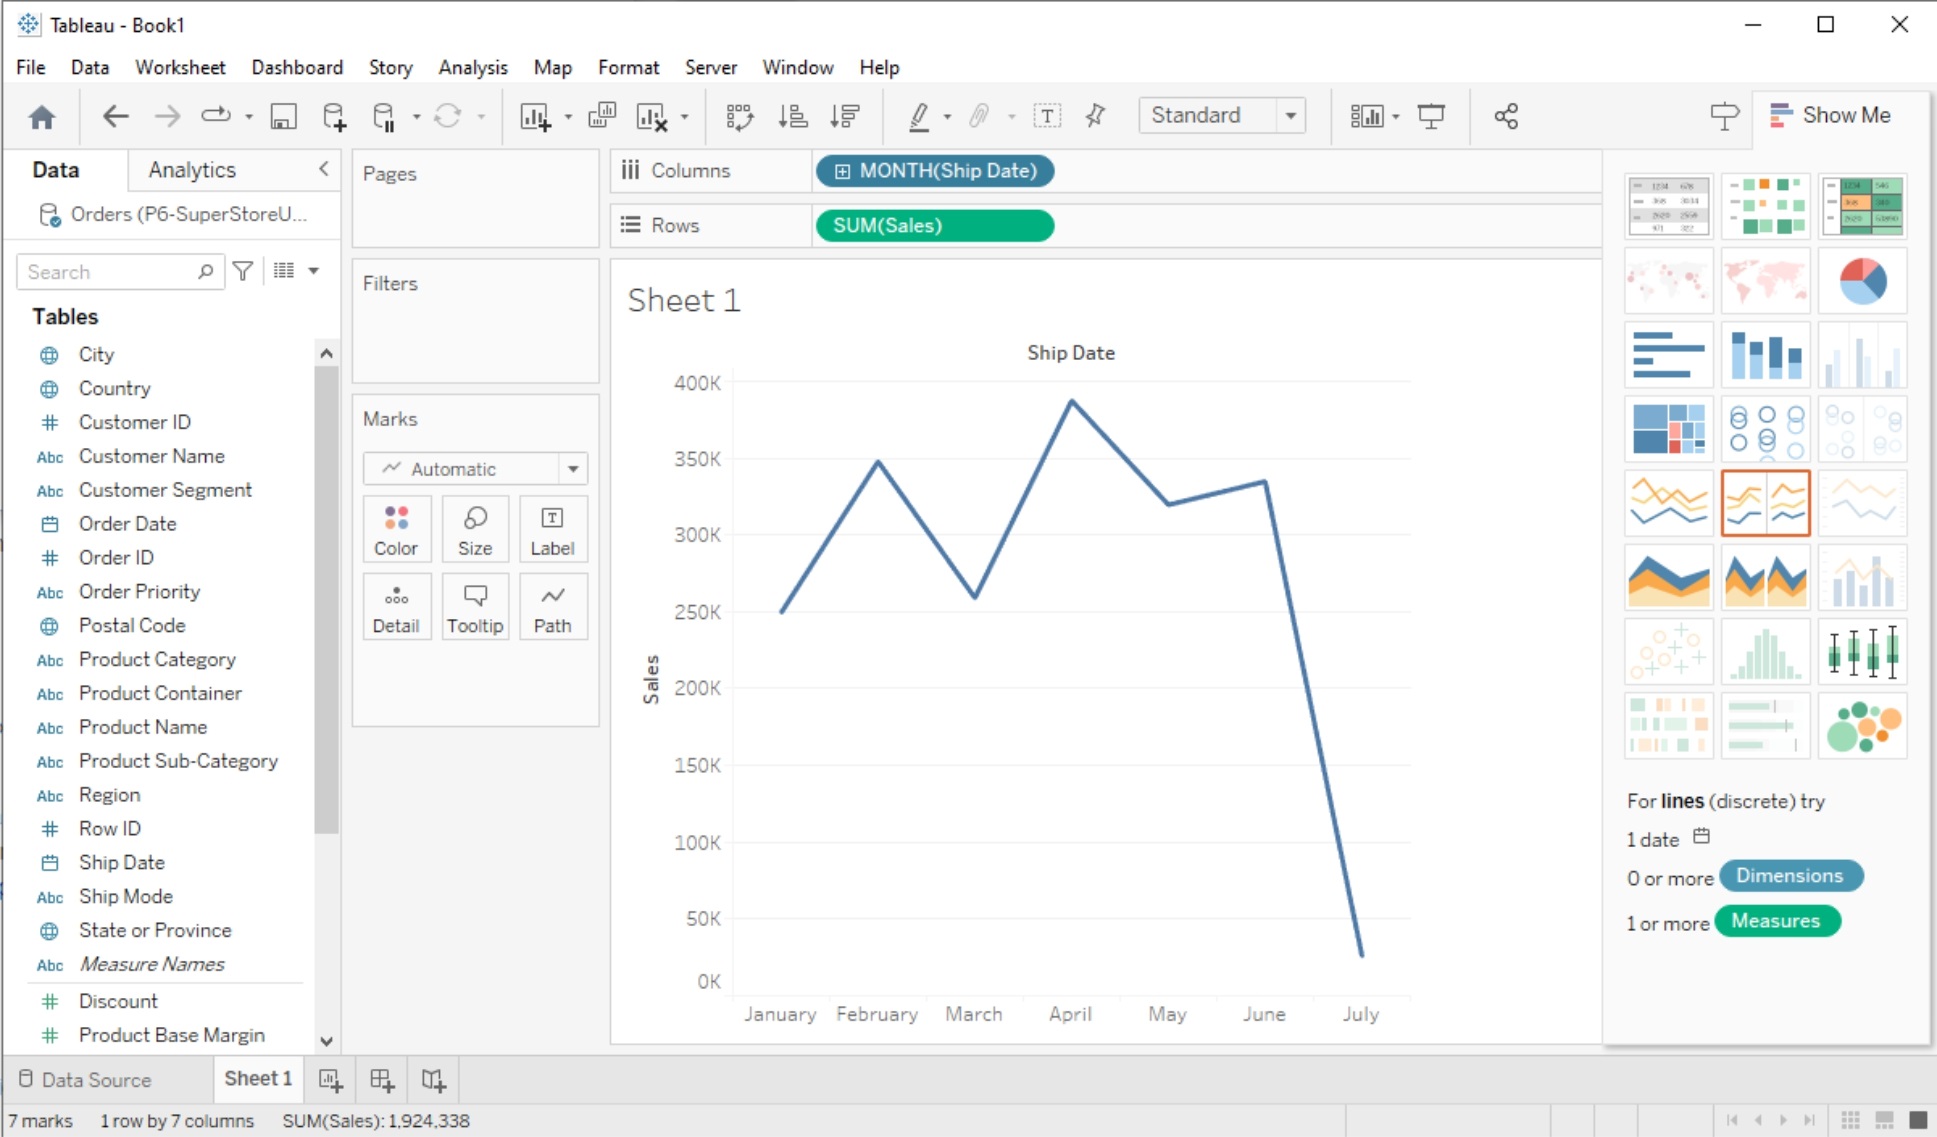Sort ascending using the toolbar icon
Image resolution: width=1937 pixels, height=1137 pixels.
coord(792,116)
